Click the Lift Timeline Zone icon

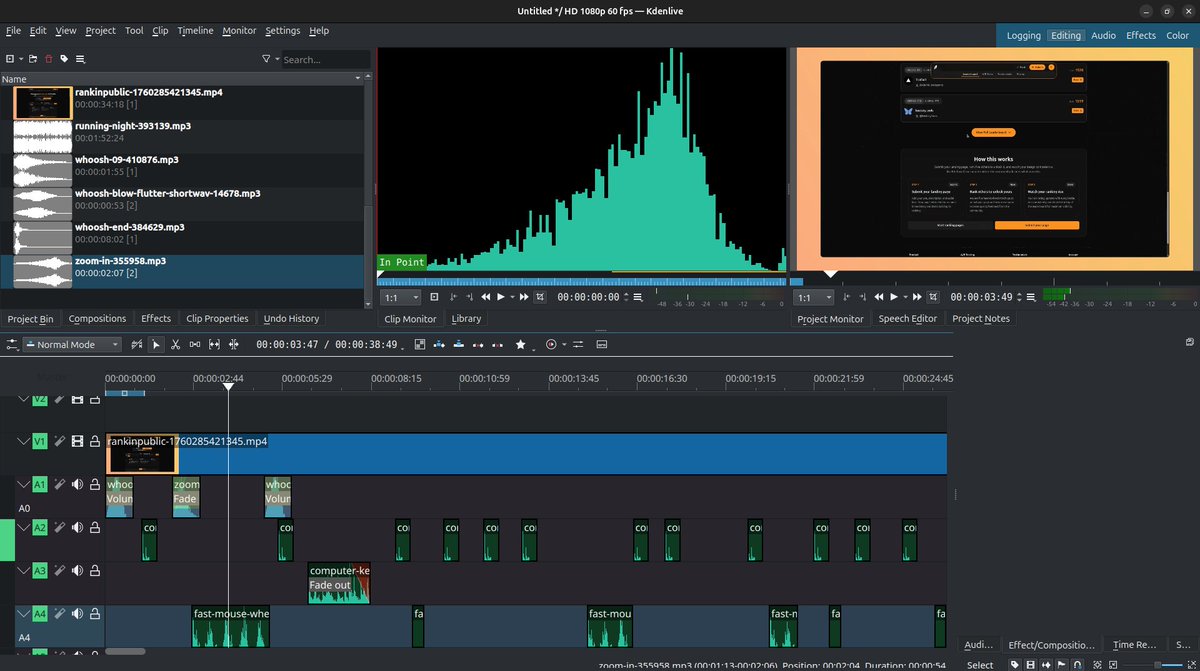tap(497, 344)
